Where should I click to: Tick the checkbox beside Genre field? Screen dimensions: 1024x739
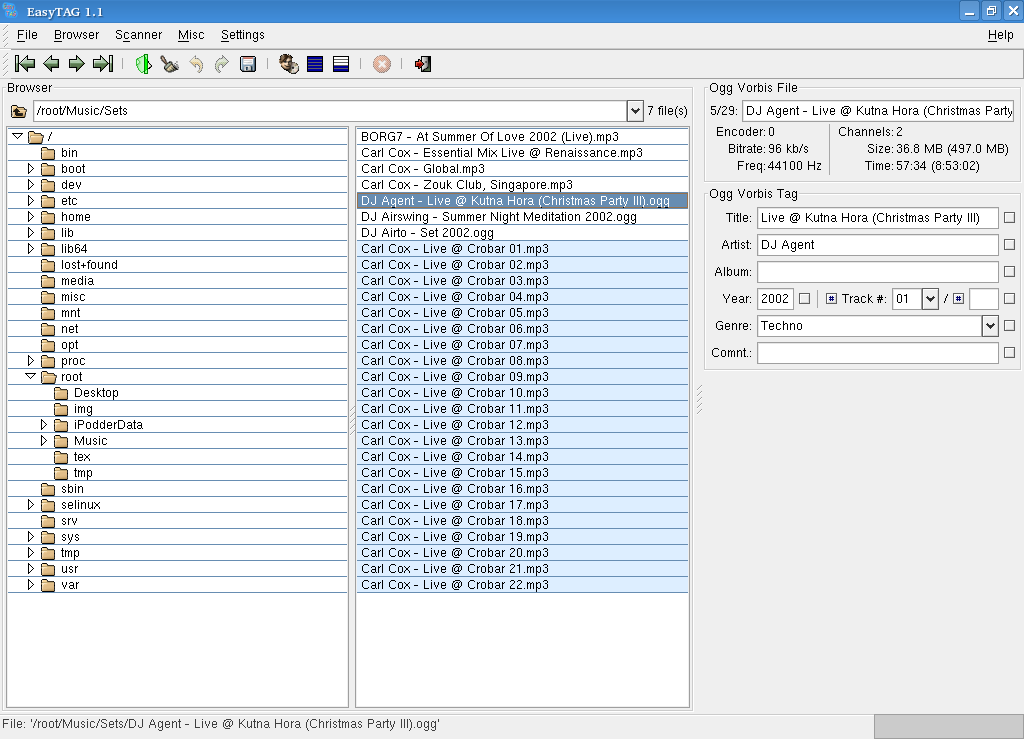(1009, 325)
